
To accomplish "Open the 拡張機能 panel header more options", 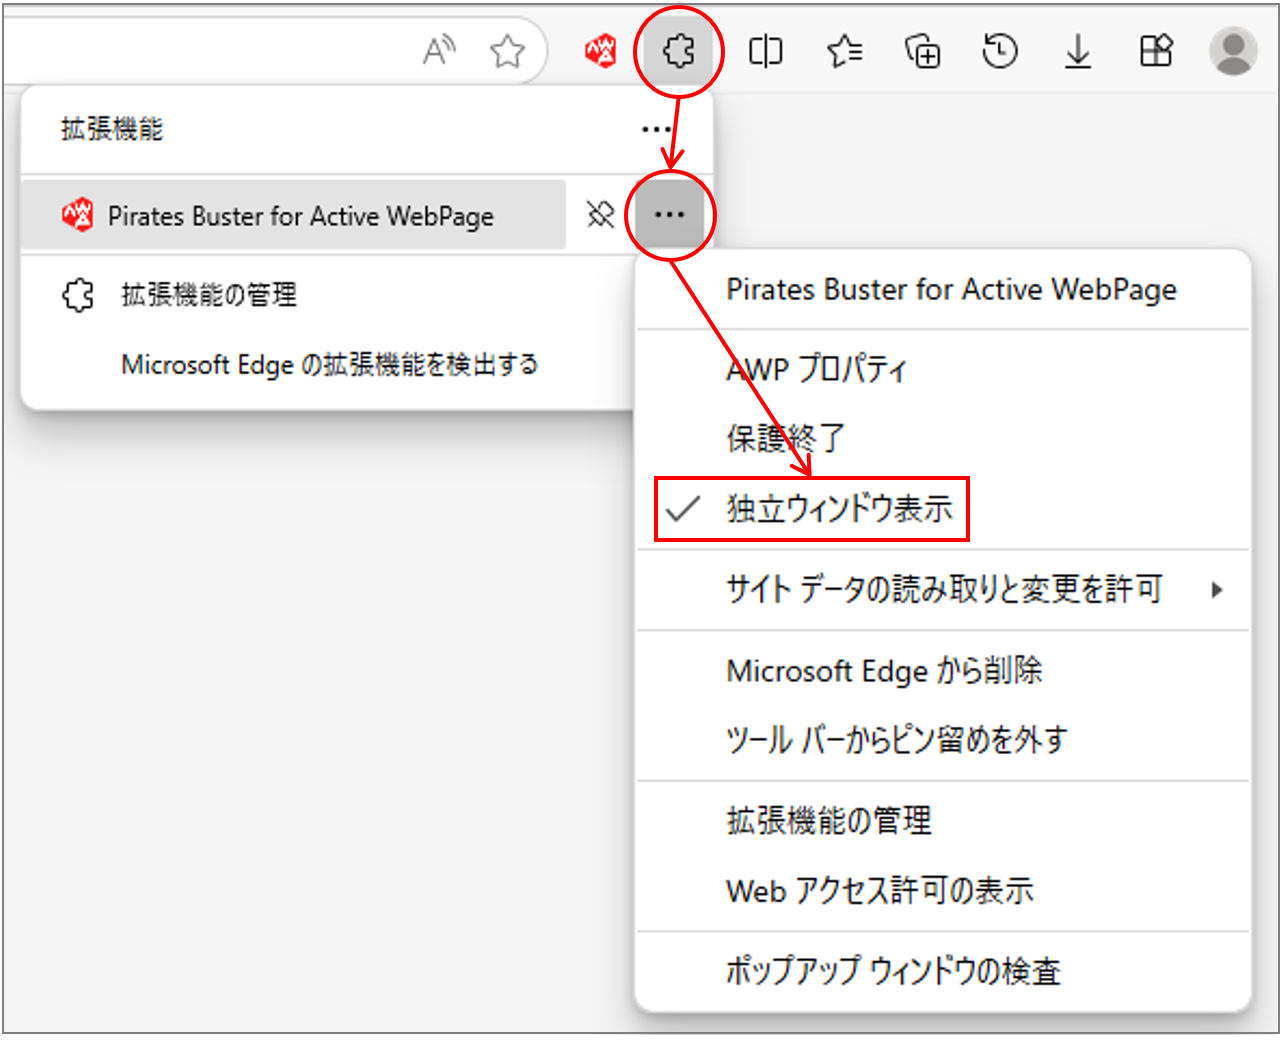I will click(656, 129).
